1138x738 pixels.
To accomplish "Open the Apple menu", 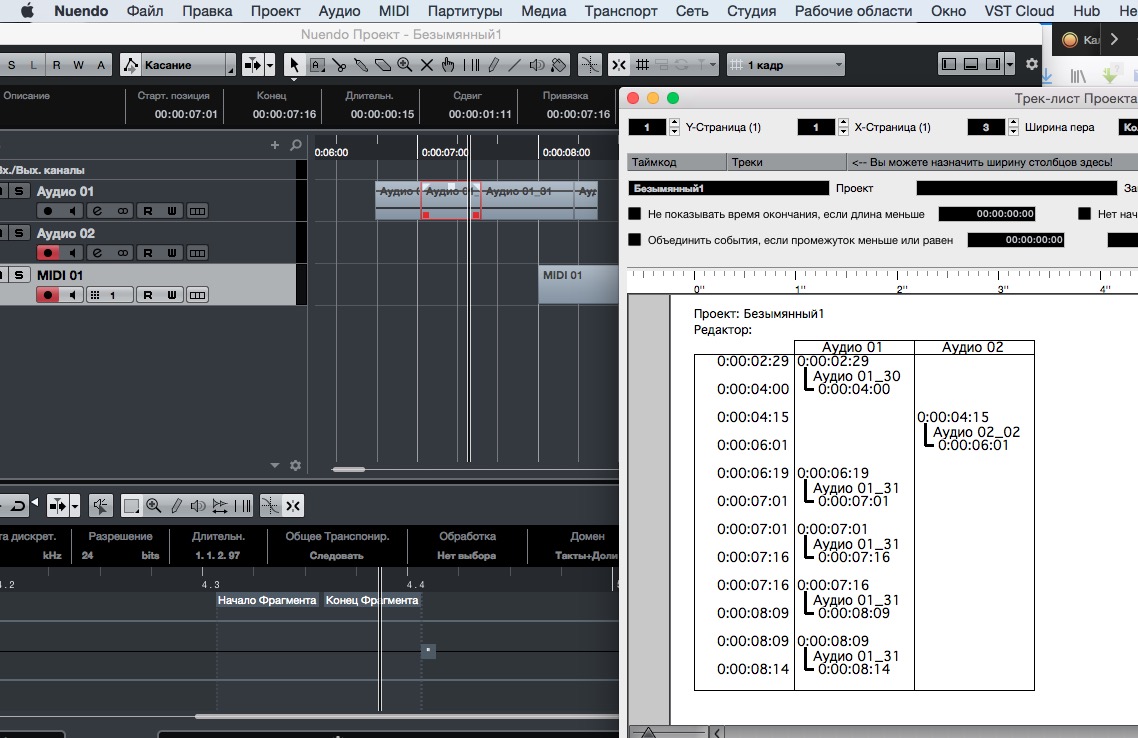I will point(27,11).
